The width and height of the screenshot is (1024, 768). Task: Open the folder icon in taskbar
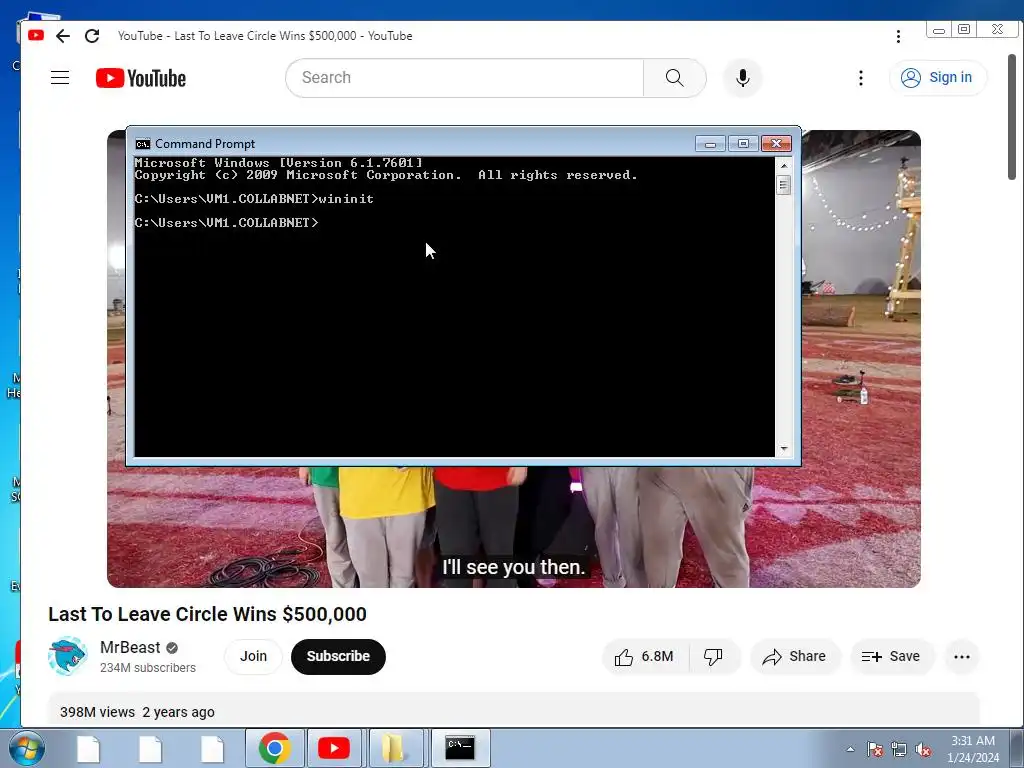(394, 748)
